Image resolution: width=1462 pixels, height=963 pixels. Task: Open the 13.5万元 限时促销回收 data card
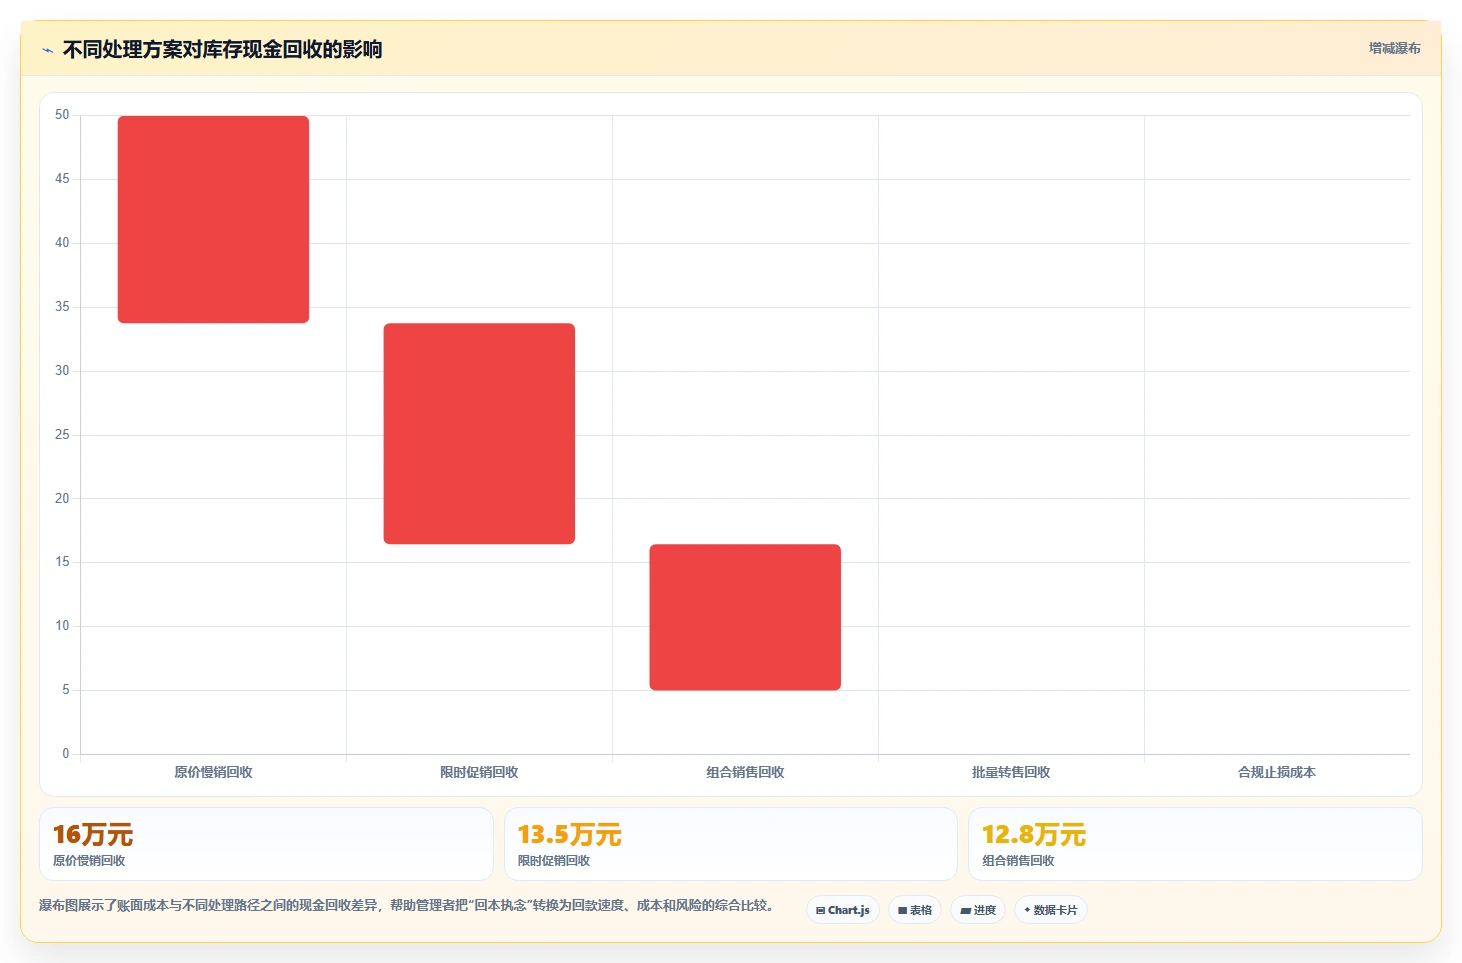coord(731,844)
